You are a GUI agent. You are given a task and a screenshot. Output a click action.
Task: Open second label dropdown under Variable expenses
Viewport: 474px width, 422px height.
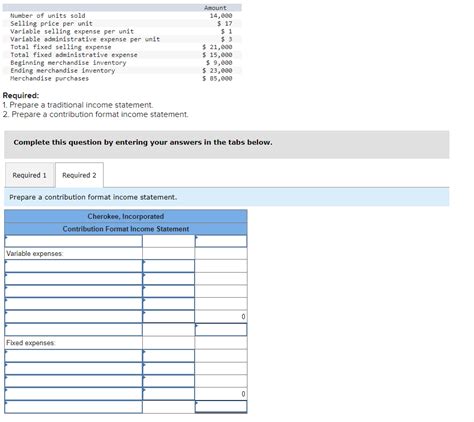pyautogui.click(x=73, y=279)
